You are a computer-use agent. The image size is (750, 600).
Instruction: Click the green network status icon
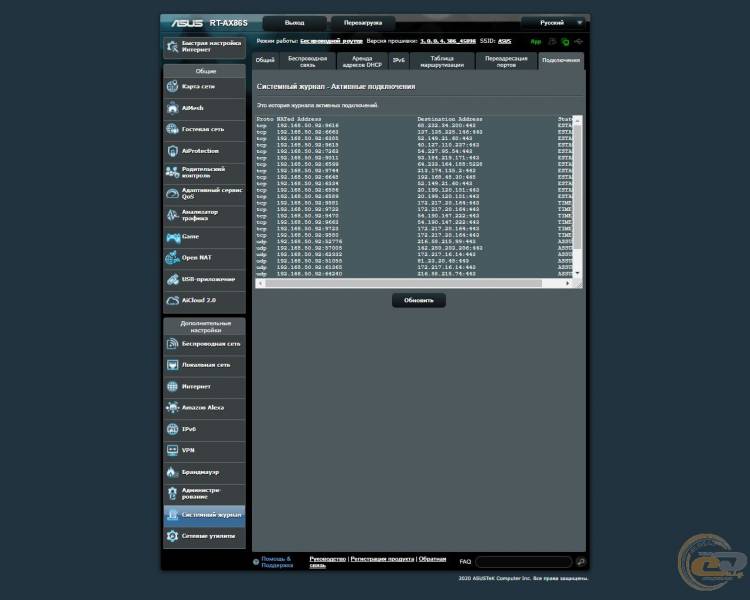565,42
